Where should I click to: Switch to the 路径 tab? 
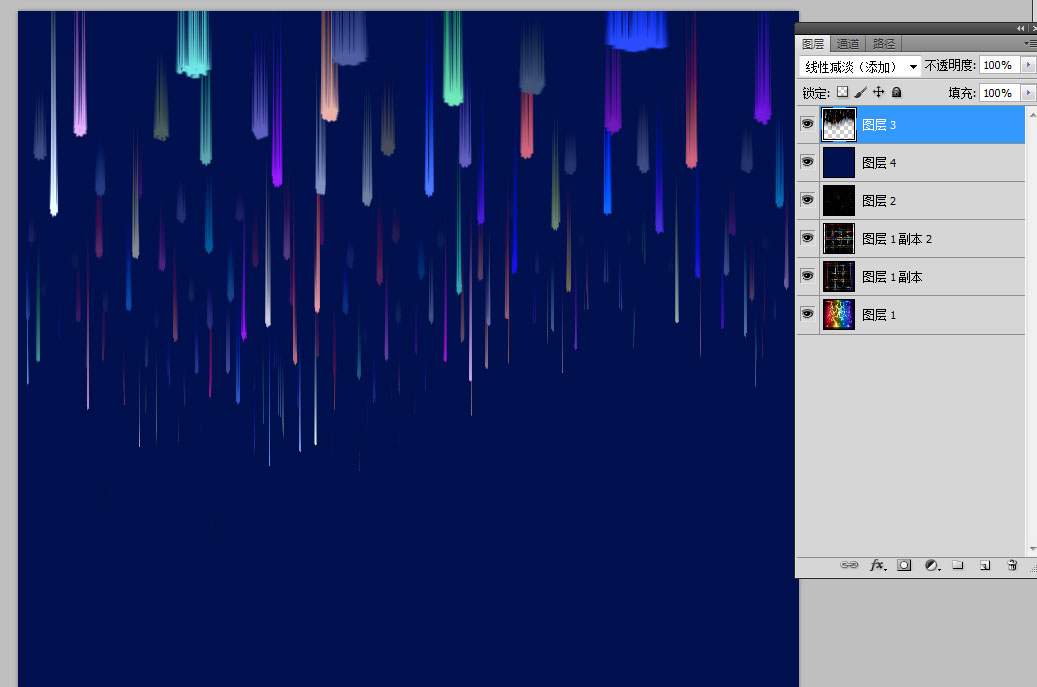coord(884,44)
